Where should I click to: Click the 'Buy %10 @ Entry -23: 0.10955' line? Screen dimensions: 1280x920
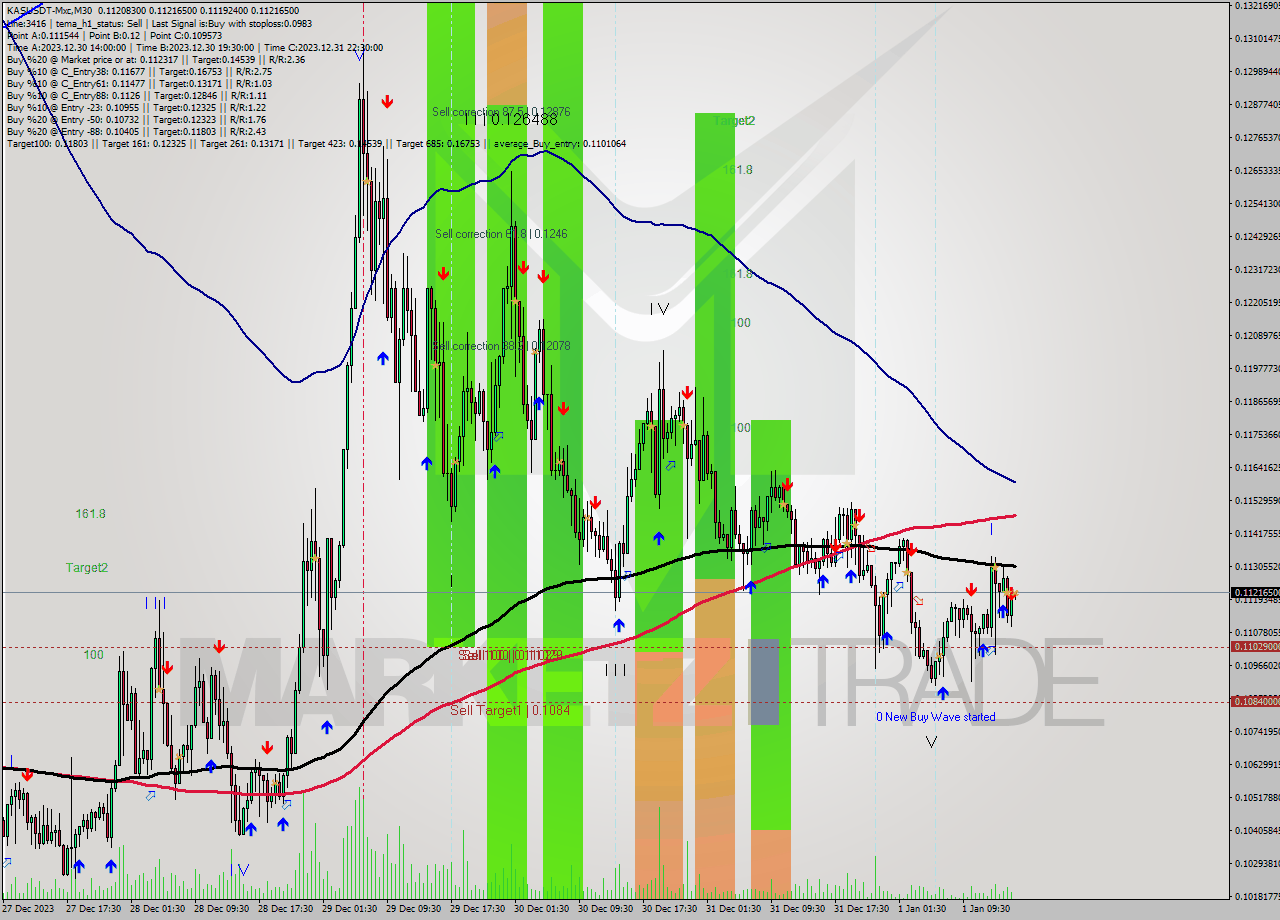(136, 107)
